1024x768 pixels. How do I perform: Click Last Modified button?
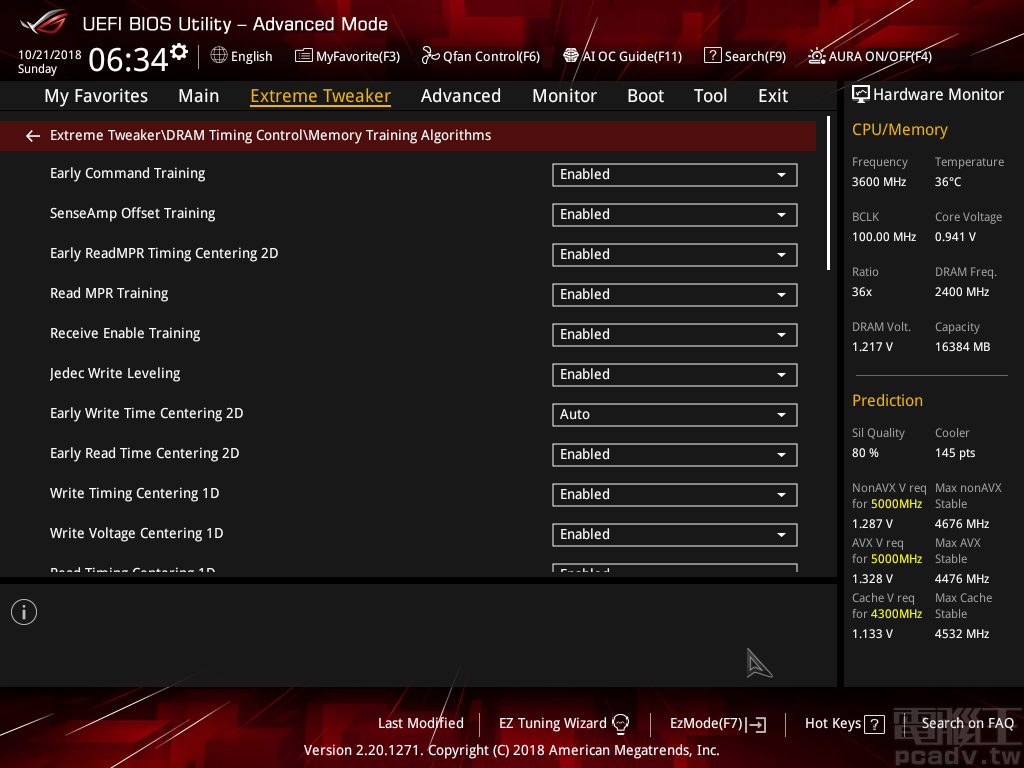[421, 723]
